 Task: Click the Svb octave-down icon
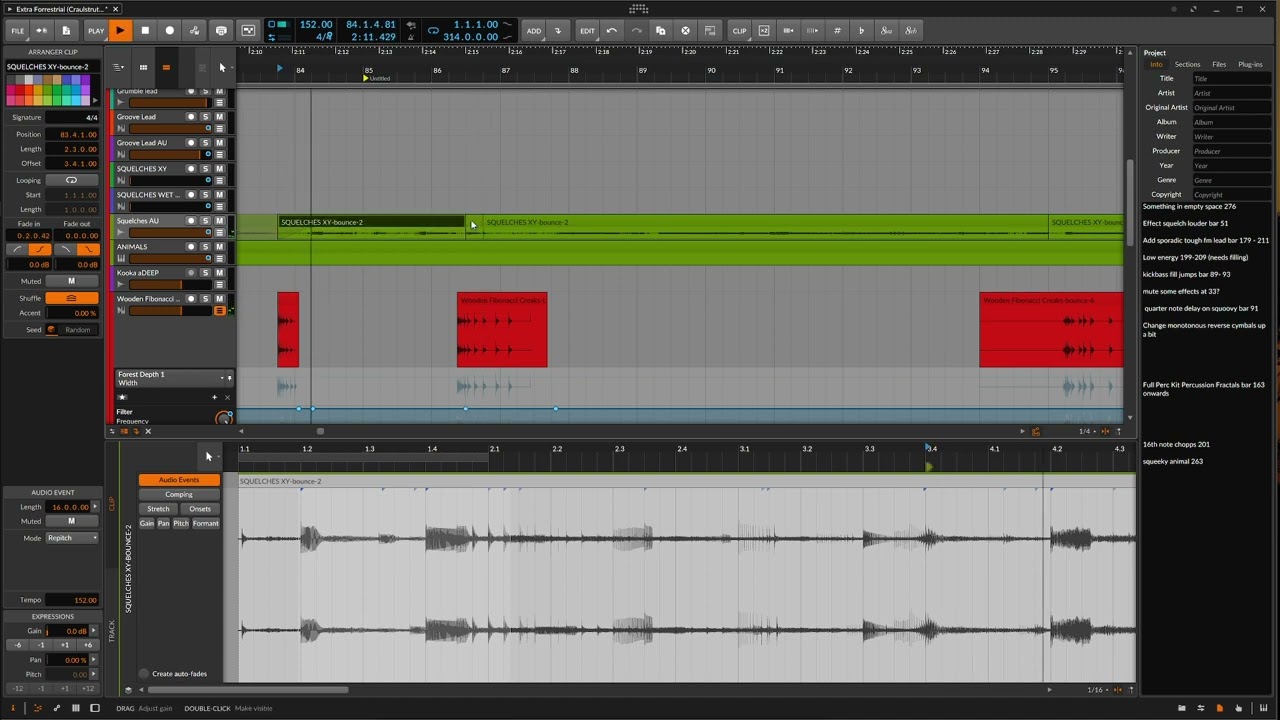(x=910, y=31)
